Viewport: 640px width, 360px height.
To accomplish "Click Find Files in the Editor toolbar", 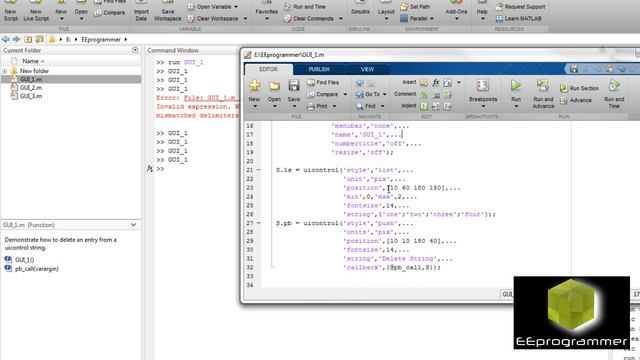I will [x=323, y=82].
